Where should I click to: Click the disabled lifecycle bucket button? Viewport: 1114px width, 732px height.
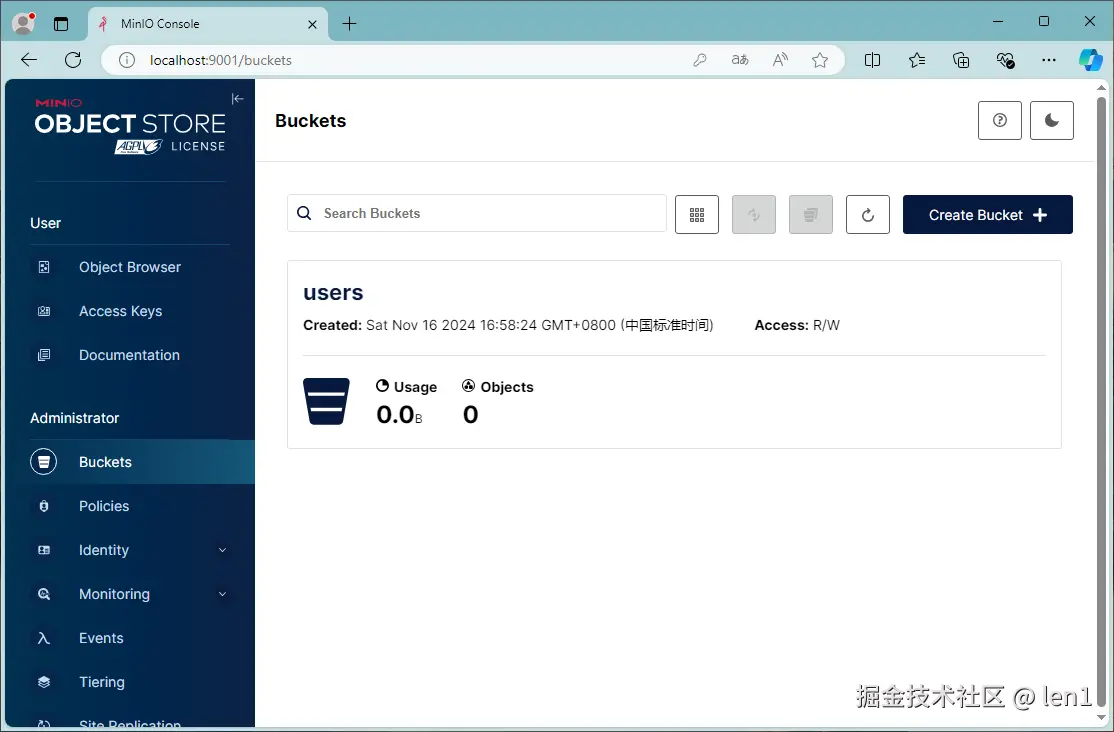point(811,215)
